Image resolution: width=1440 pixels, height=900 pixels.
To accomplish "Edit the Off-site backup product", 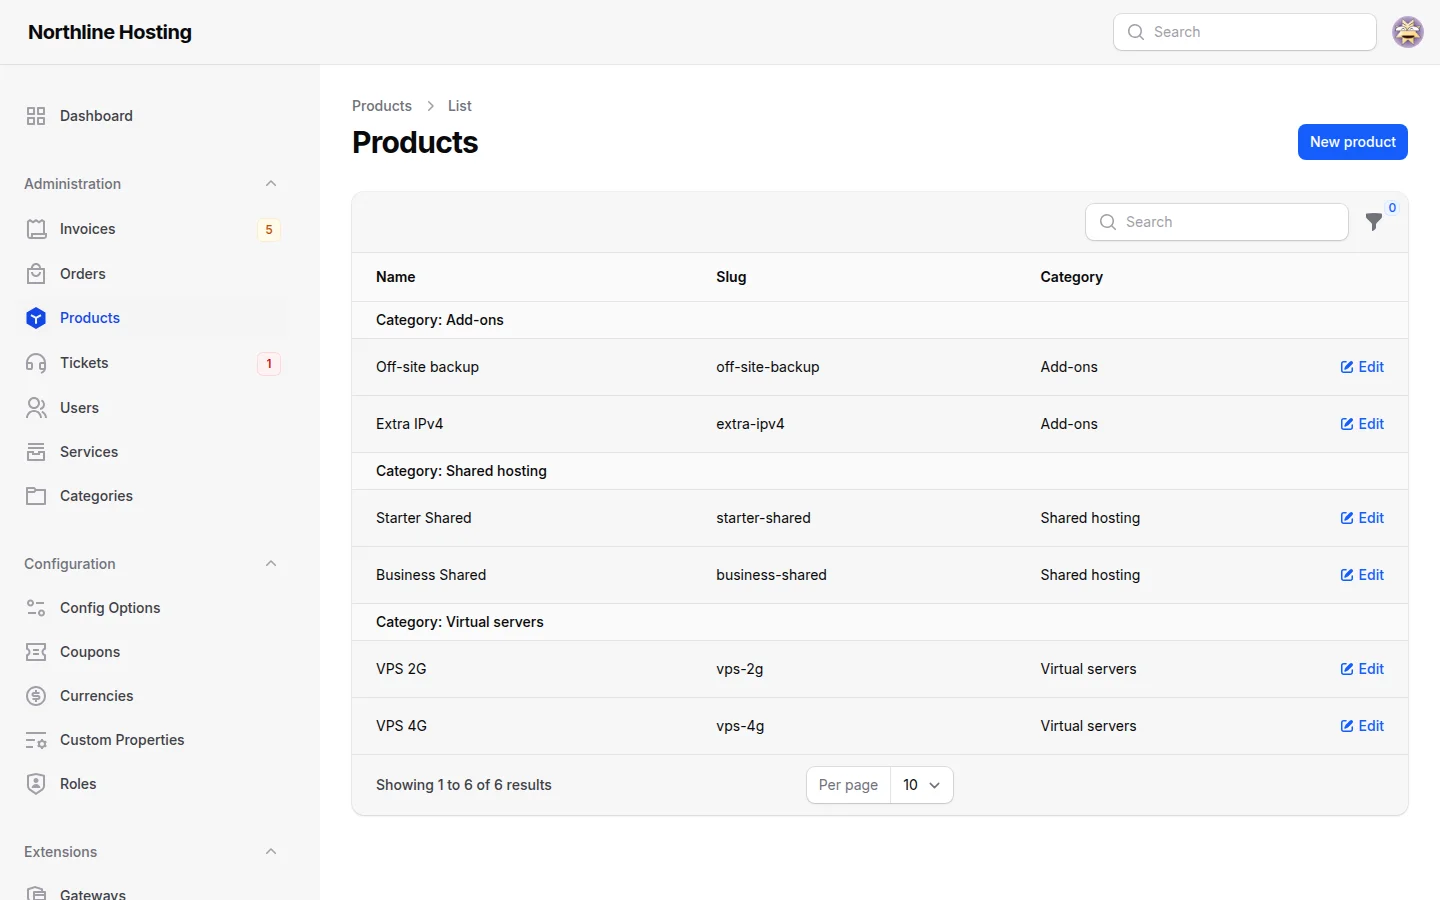I will (1362, 367).
